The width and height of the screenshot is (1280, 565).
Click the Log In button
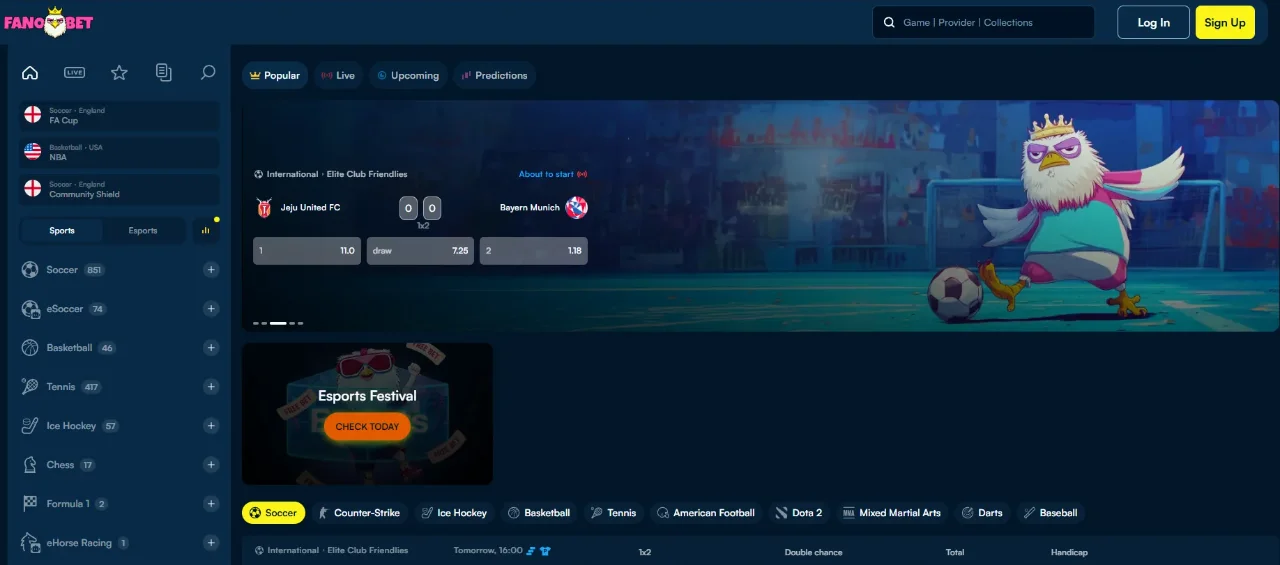(x=1153, y=22)
